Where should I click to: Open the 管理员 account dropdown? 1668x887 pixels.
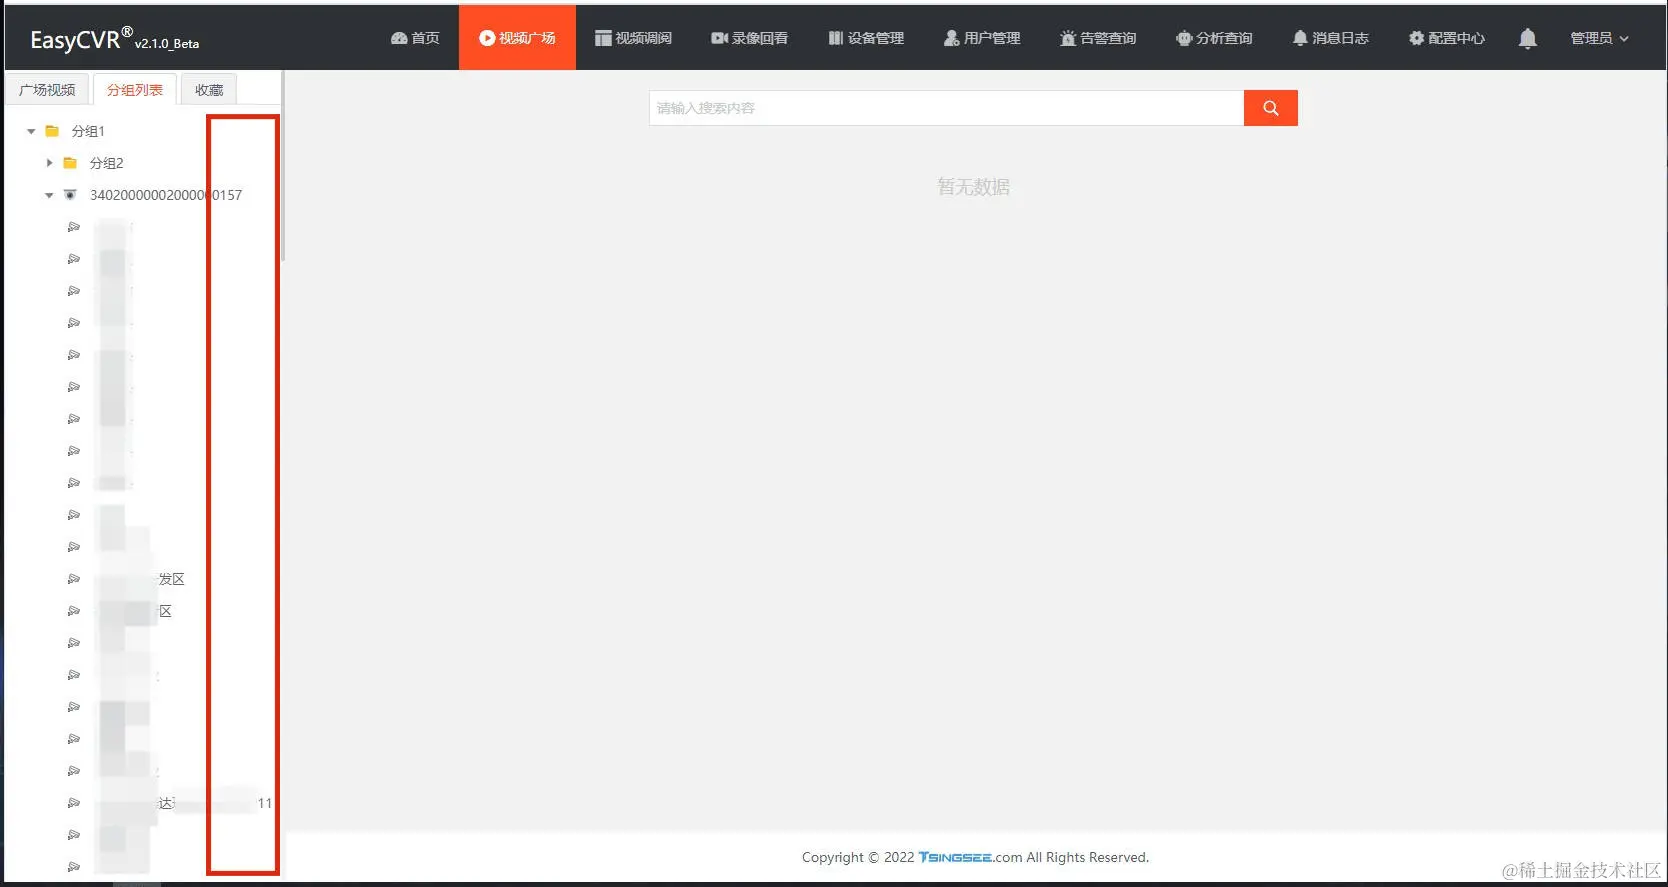[1599, 38]
